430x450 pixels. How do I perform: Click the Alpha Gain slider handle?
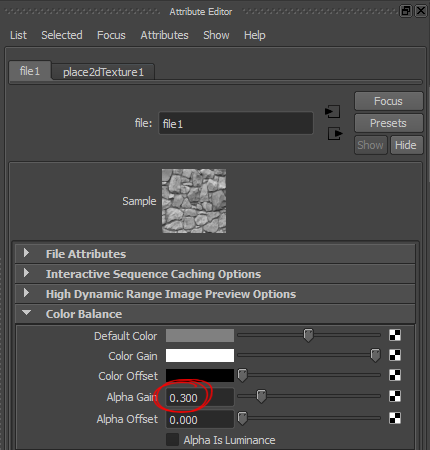tap(262, 396)
